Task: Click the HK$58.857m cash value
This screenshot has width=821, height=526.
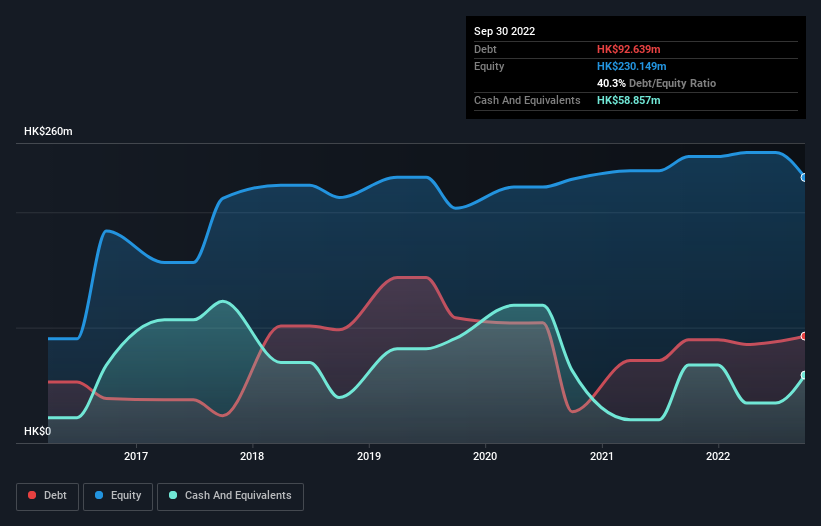Action: pyautogui.click(x=628, y=100)
